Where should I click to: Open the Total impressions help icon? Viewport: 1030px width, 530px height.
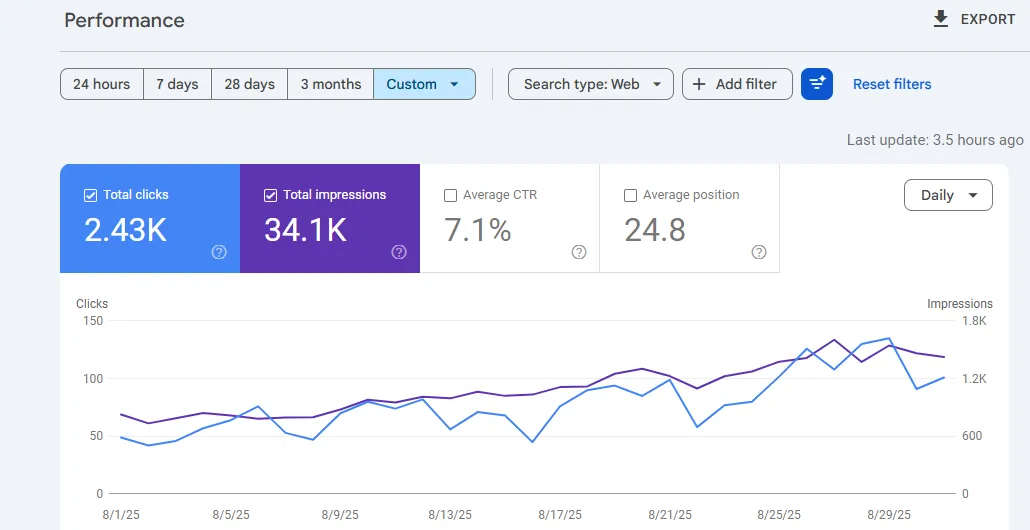coord(399,252)
